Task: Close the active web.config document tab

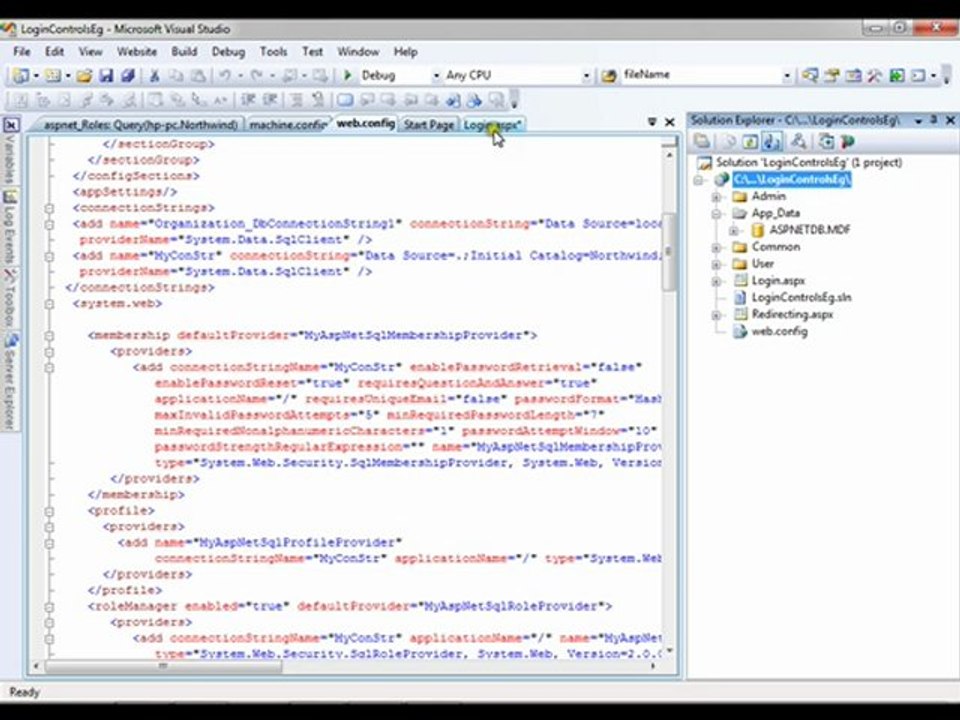Action: click(670, 122)
